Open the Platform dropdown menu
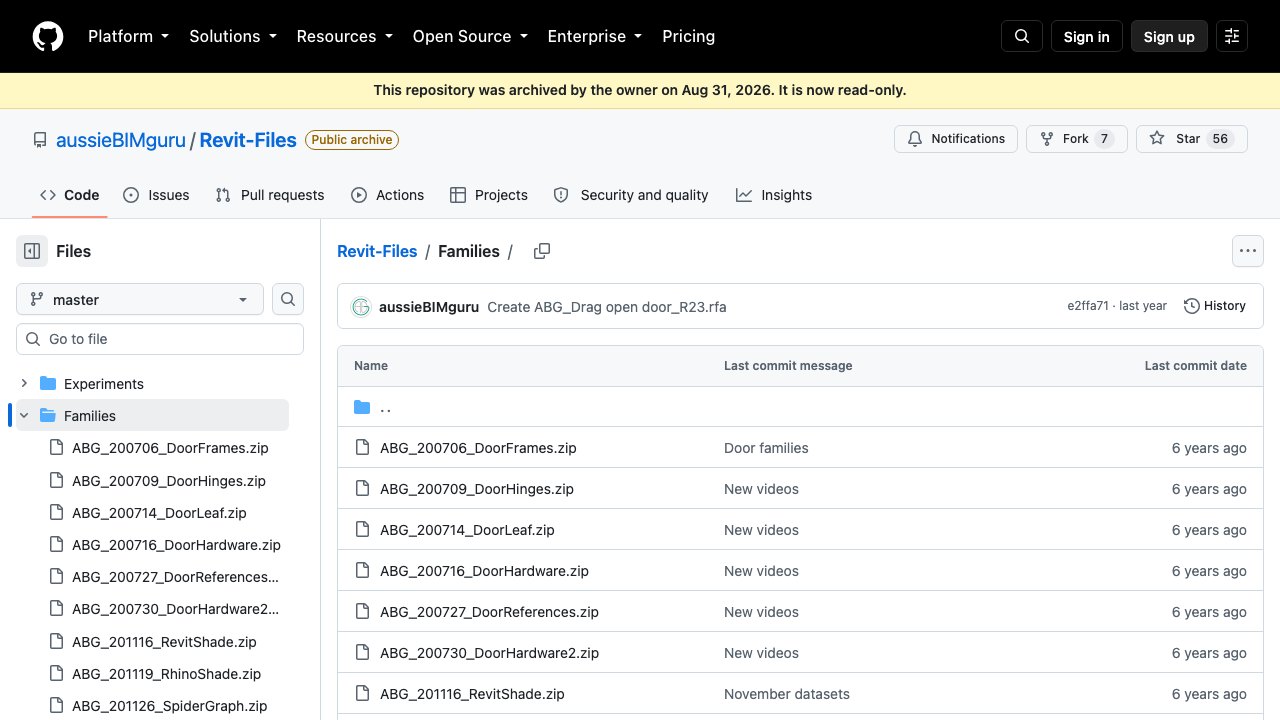Screen dimensions: 1280x720 [128, 36]
